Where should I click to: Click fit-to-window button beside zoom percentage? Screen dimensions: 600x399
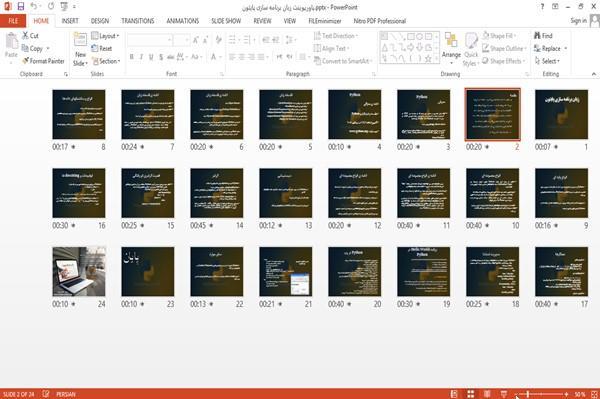(x=594, y=394)
